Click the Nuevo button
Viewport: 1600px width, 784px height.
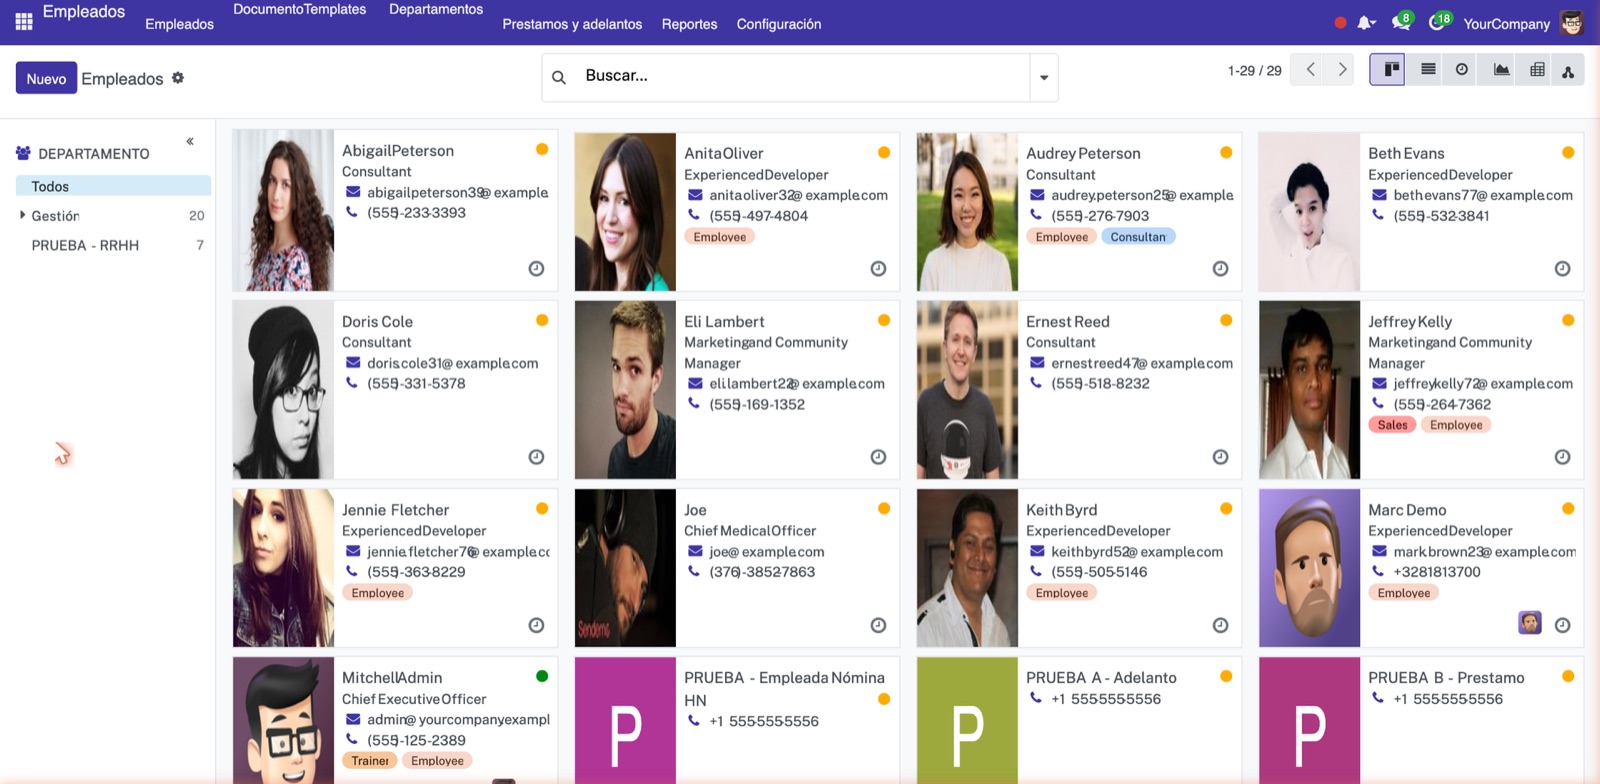tap(46, 78)
